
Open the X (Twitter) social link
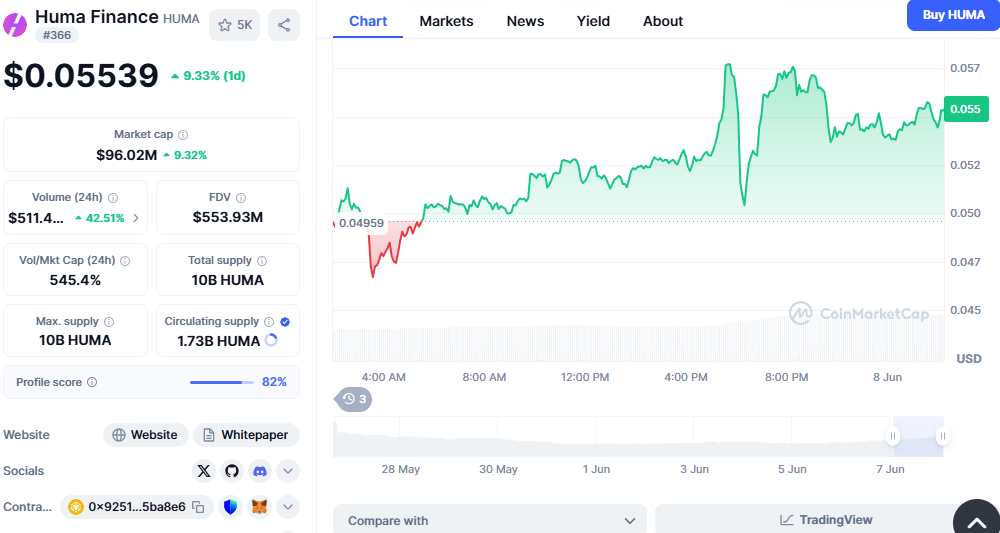[x=203, y=471]
